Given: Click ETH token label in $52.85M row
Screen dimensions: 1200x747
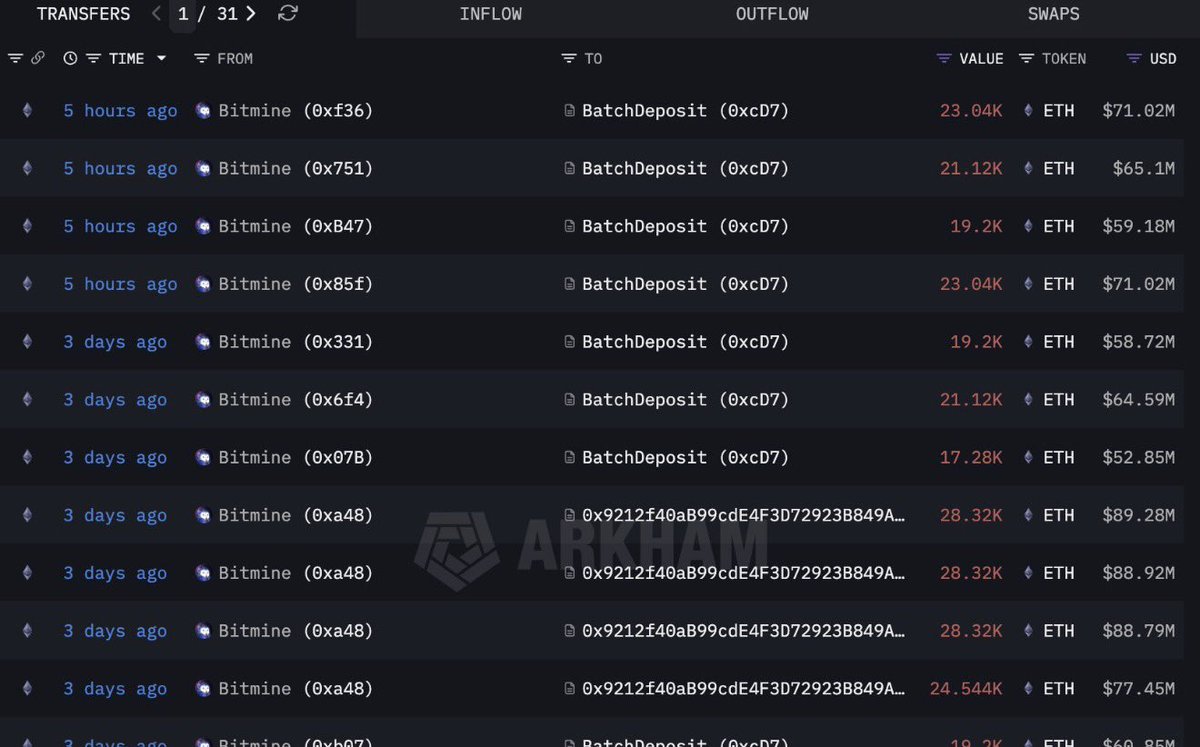Looking at the screenshot, I should point(1059,458).
